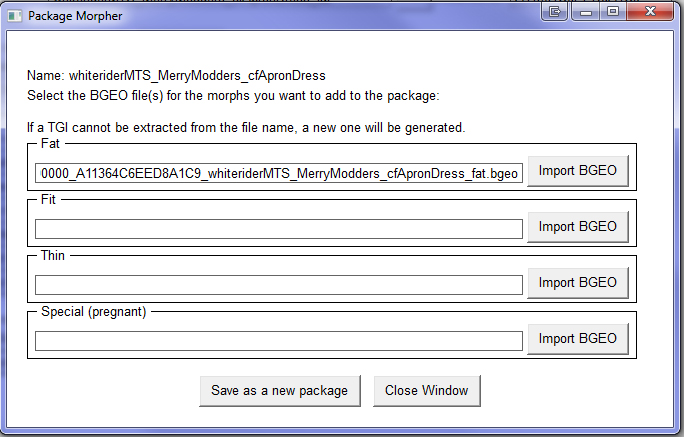
Task: Close the window using the red X button
Action: pyautogui.click(x=651, y=11)
